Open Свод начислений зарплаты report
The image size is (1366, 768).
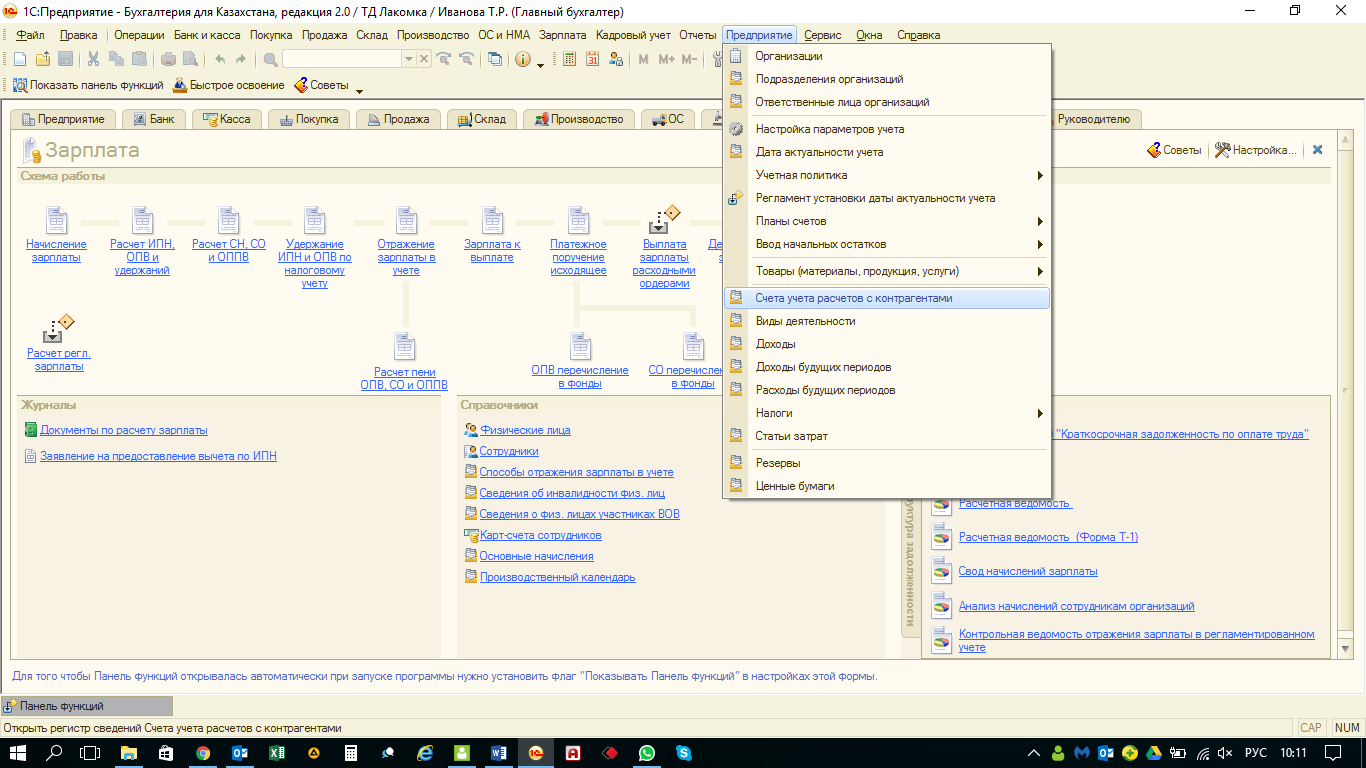click(1028, 571)
